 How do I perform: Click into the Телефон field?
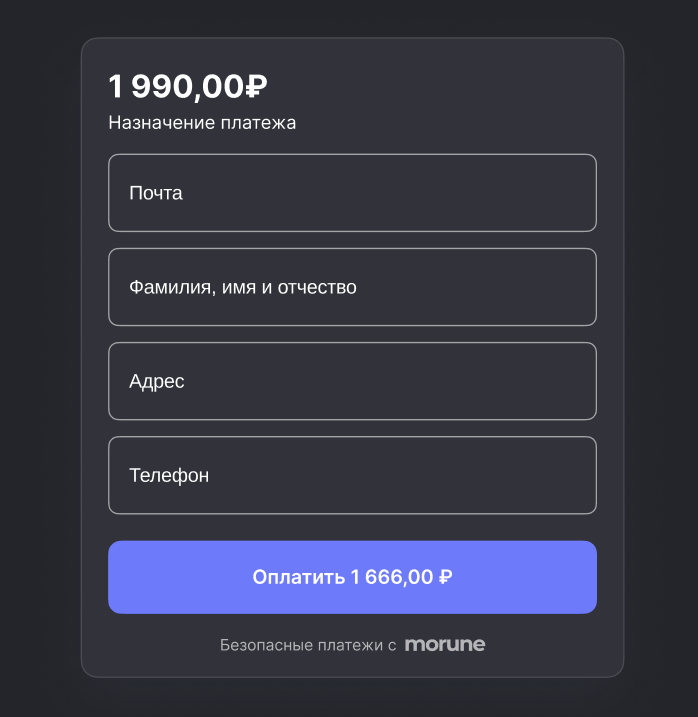click(352, 475)
